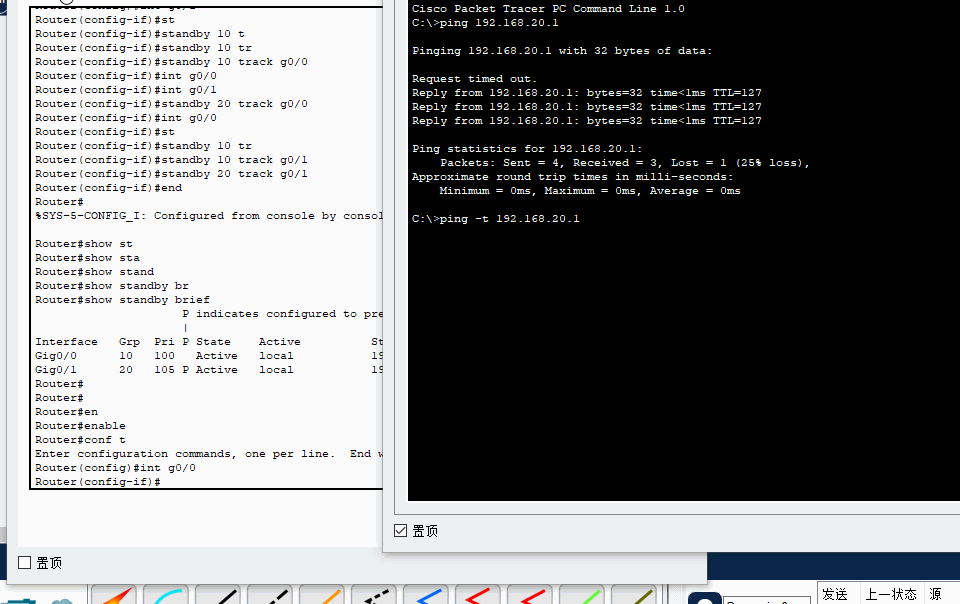Screen dimensions: 960x604
Task: Select the dashed black copper cross-over cable
Action: click(x=269, y=596)
